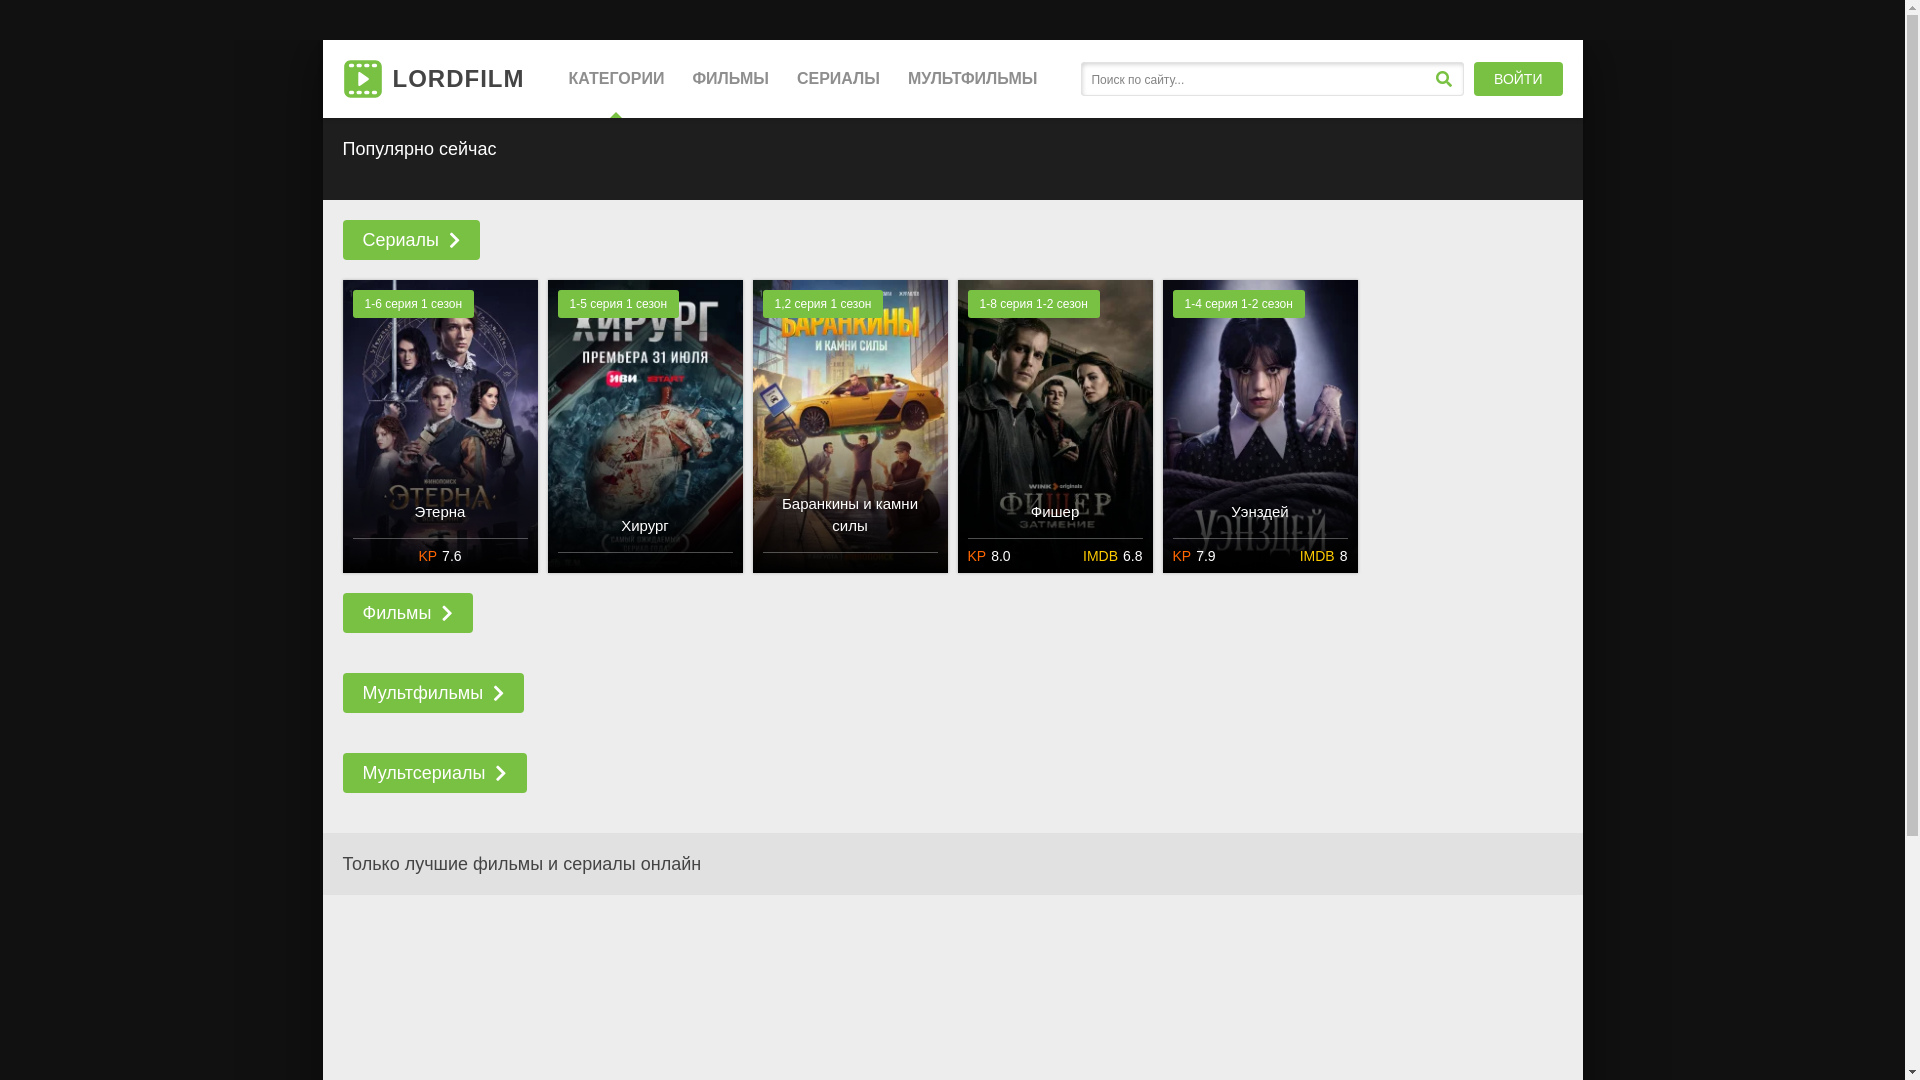Click the Этерна title text
The height and width of the screenshot is (1080, 1920).
440,512
